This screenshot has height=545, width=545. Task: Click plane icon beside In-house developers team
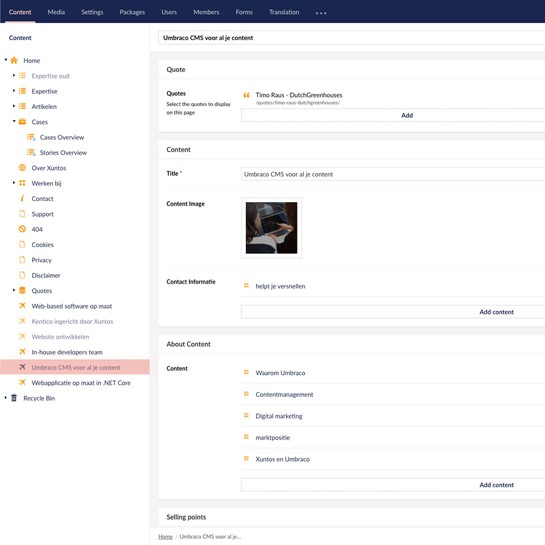point(22,352)
